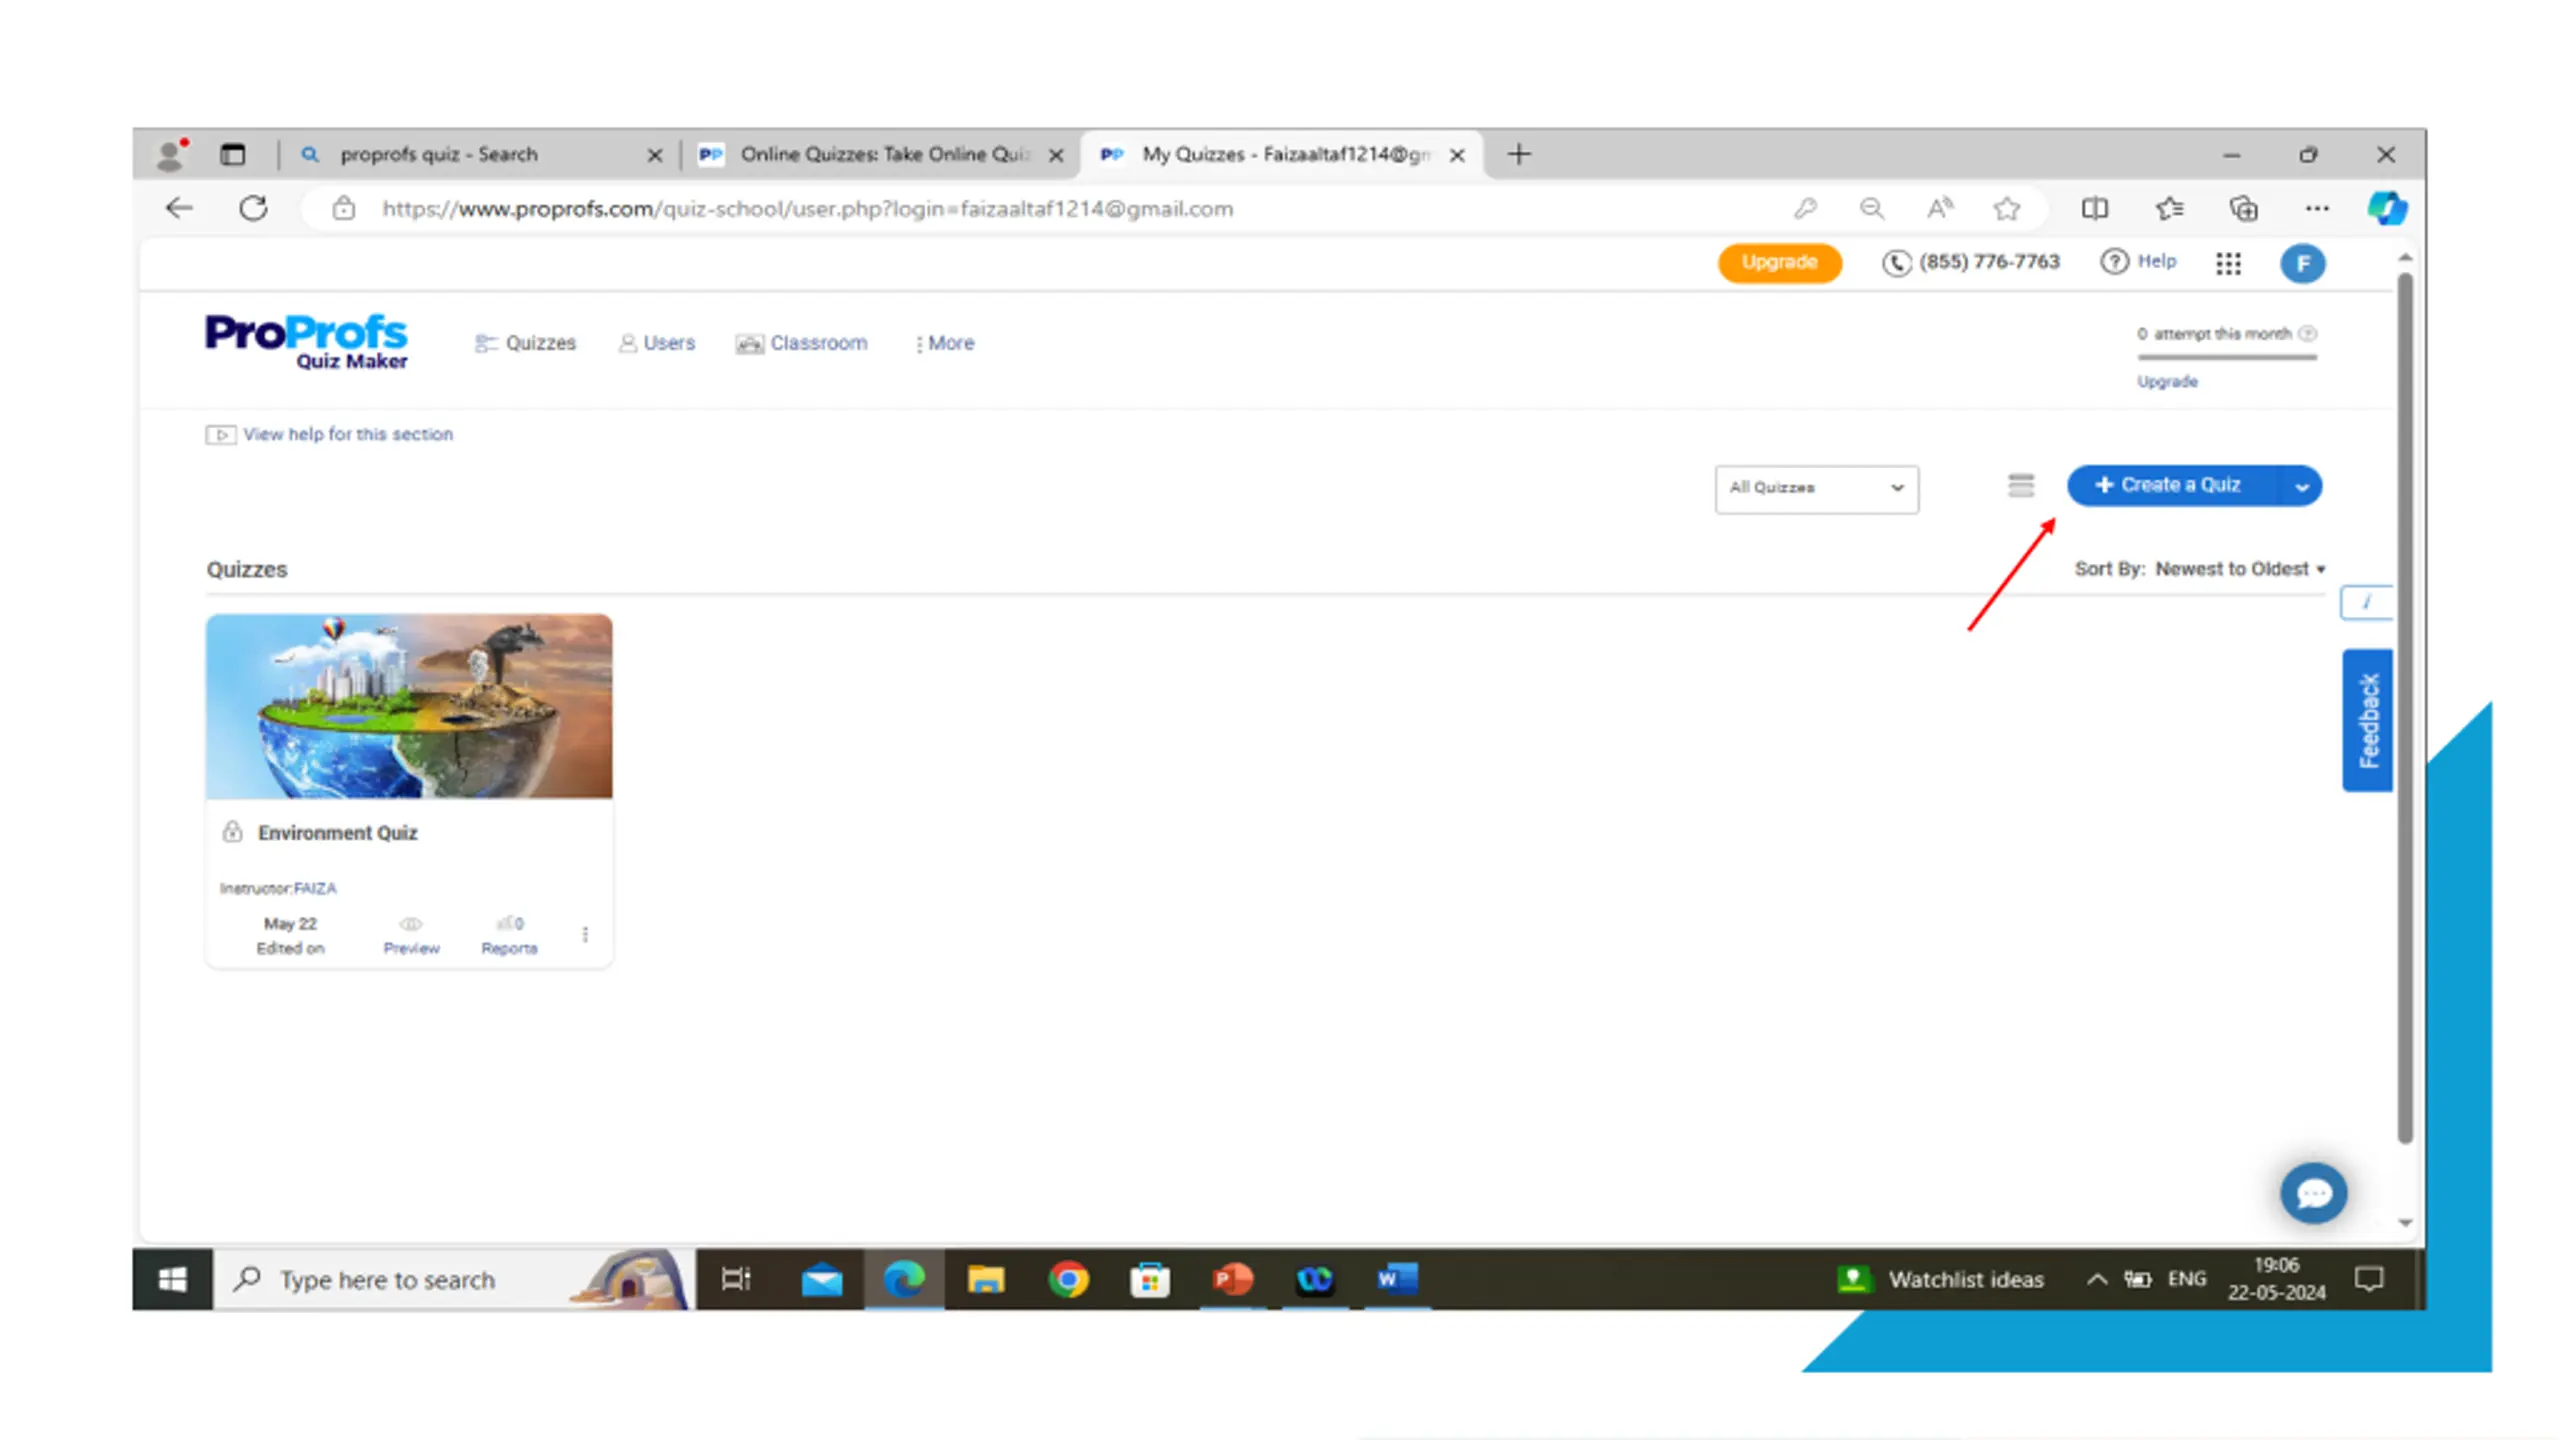2560x1440 pixels.
Task: Click browser refresh icon
Action: pyautogui.click(x=253, y=208)
